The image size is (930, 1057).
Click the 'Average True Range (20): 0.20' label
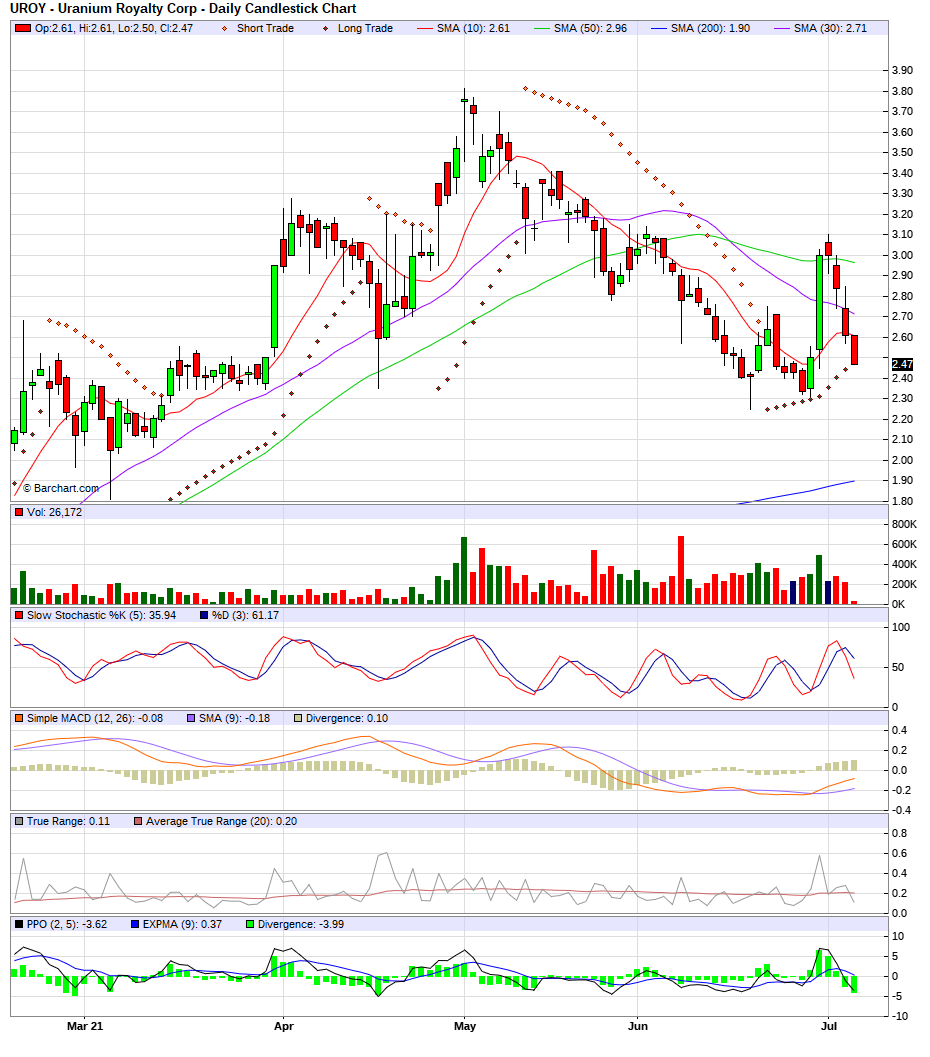coord(222,822)
